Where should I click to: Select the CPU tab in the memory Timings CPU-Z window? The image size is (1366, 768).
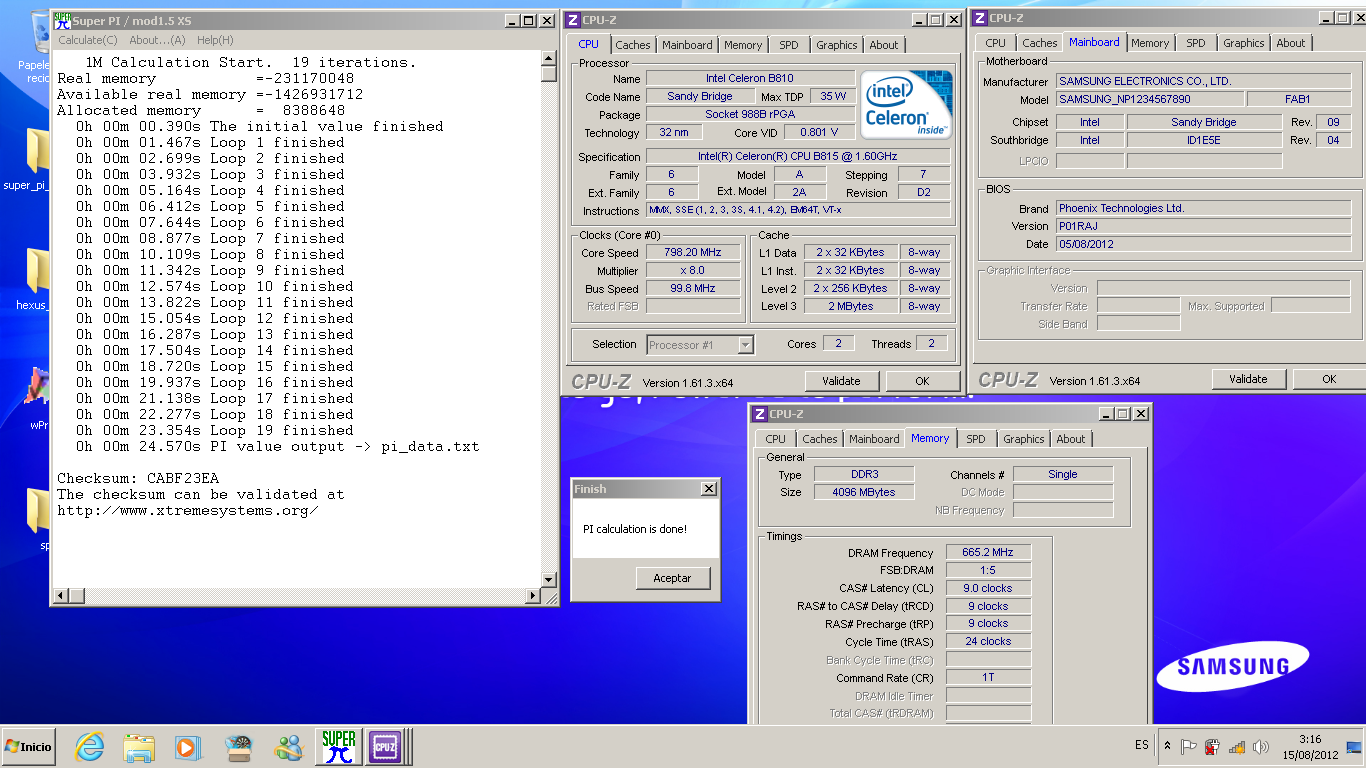[x=775, y=439]
